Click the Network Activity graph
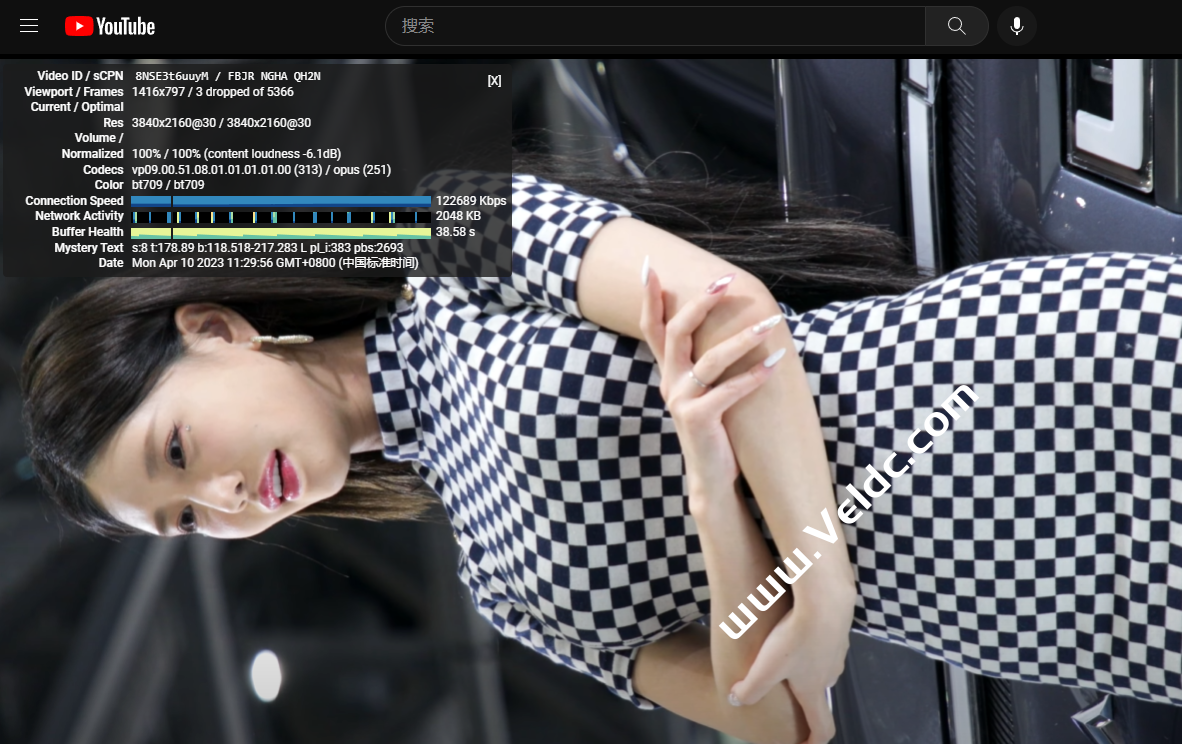This screenshot has height=744, width=1182. click(280, 217)
